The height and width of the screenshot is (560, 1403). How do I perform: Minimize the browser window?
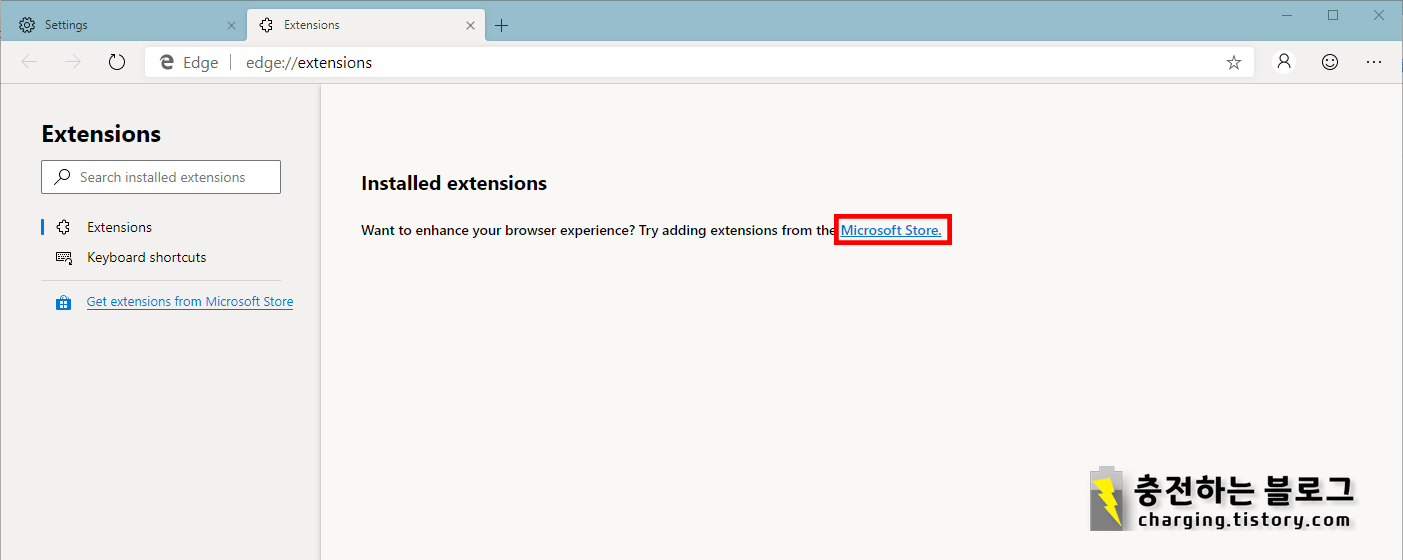tap(1286, 15)
